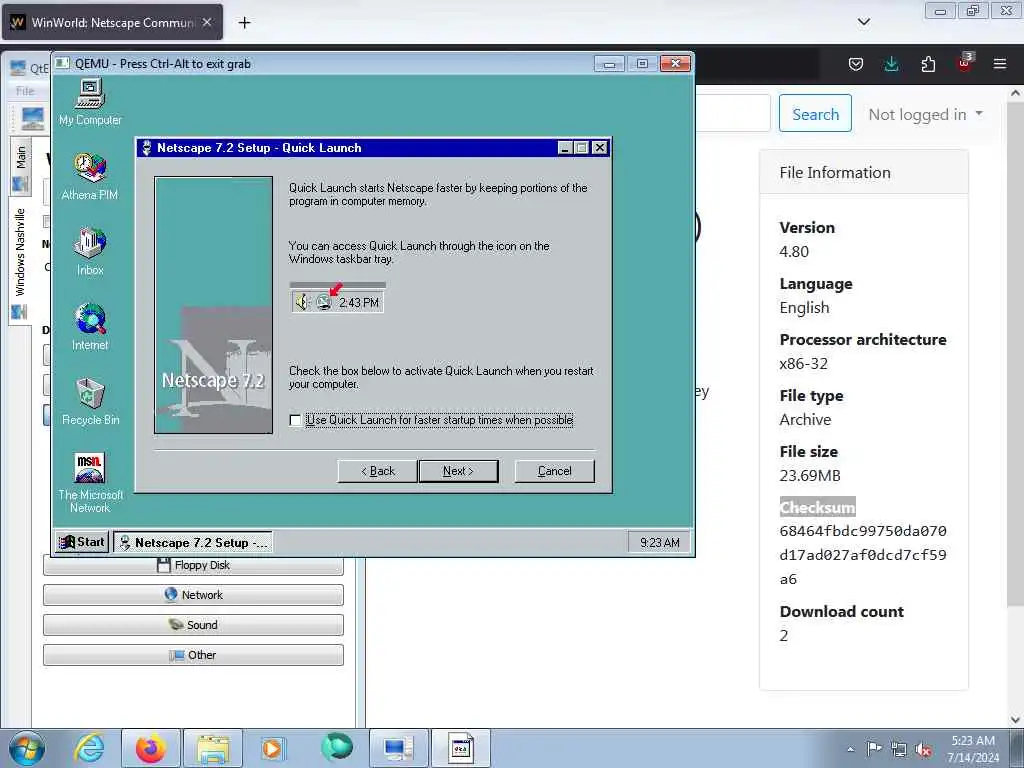This screenshot has height=768, width=1024.
Task: Open the list all tabs dropdown
Action: pos(863,22)
